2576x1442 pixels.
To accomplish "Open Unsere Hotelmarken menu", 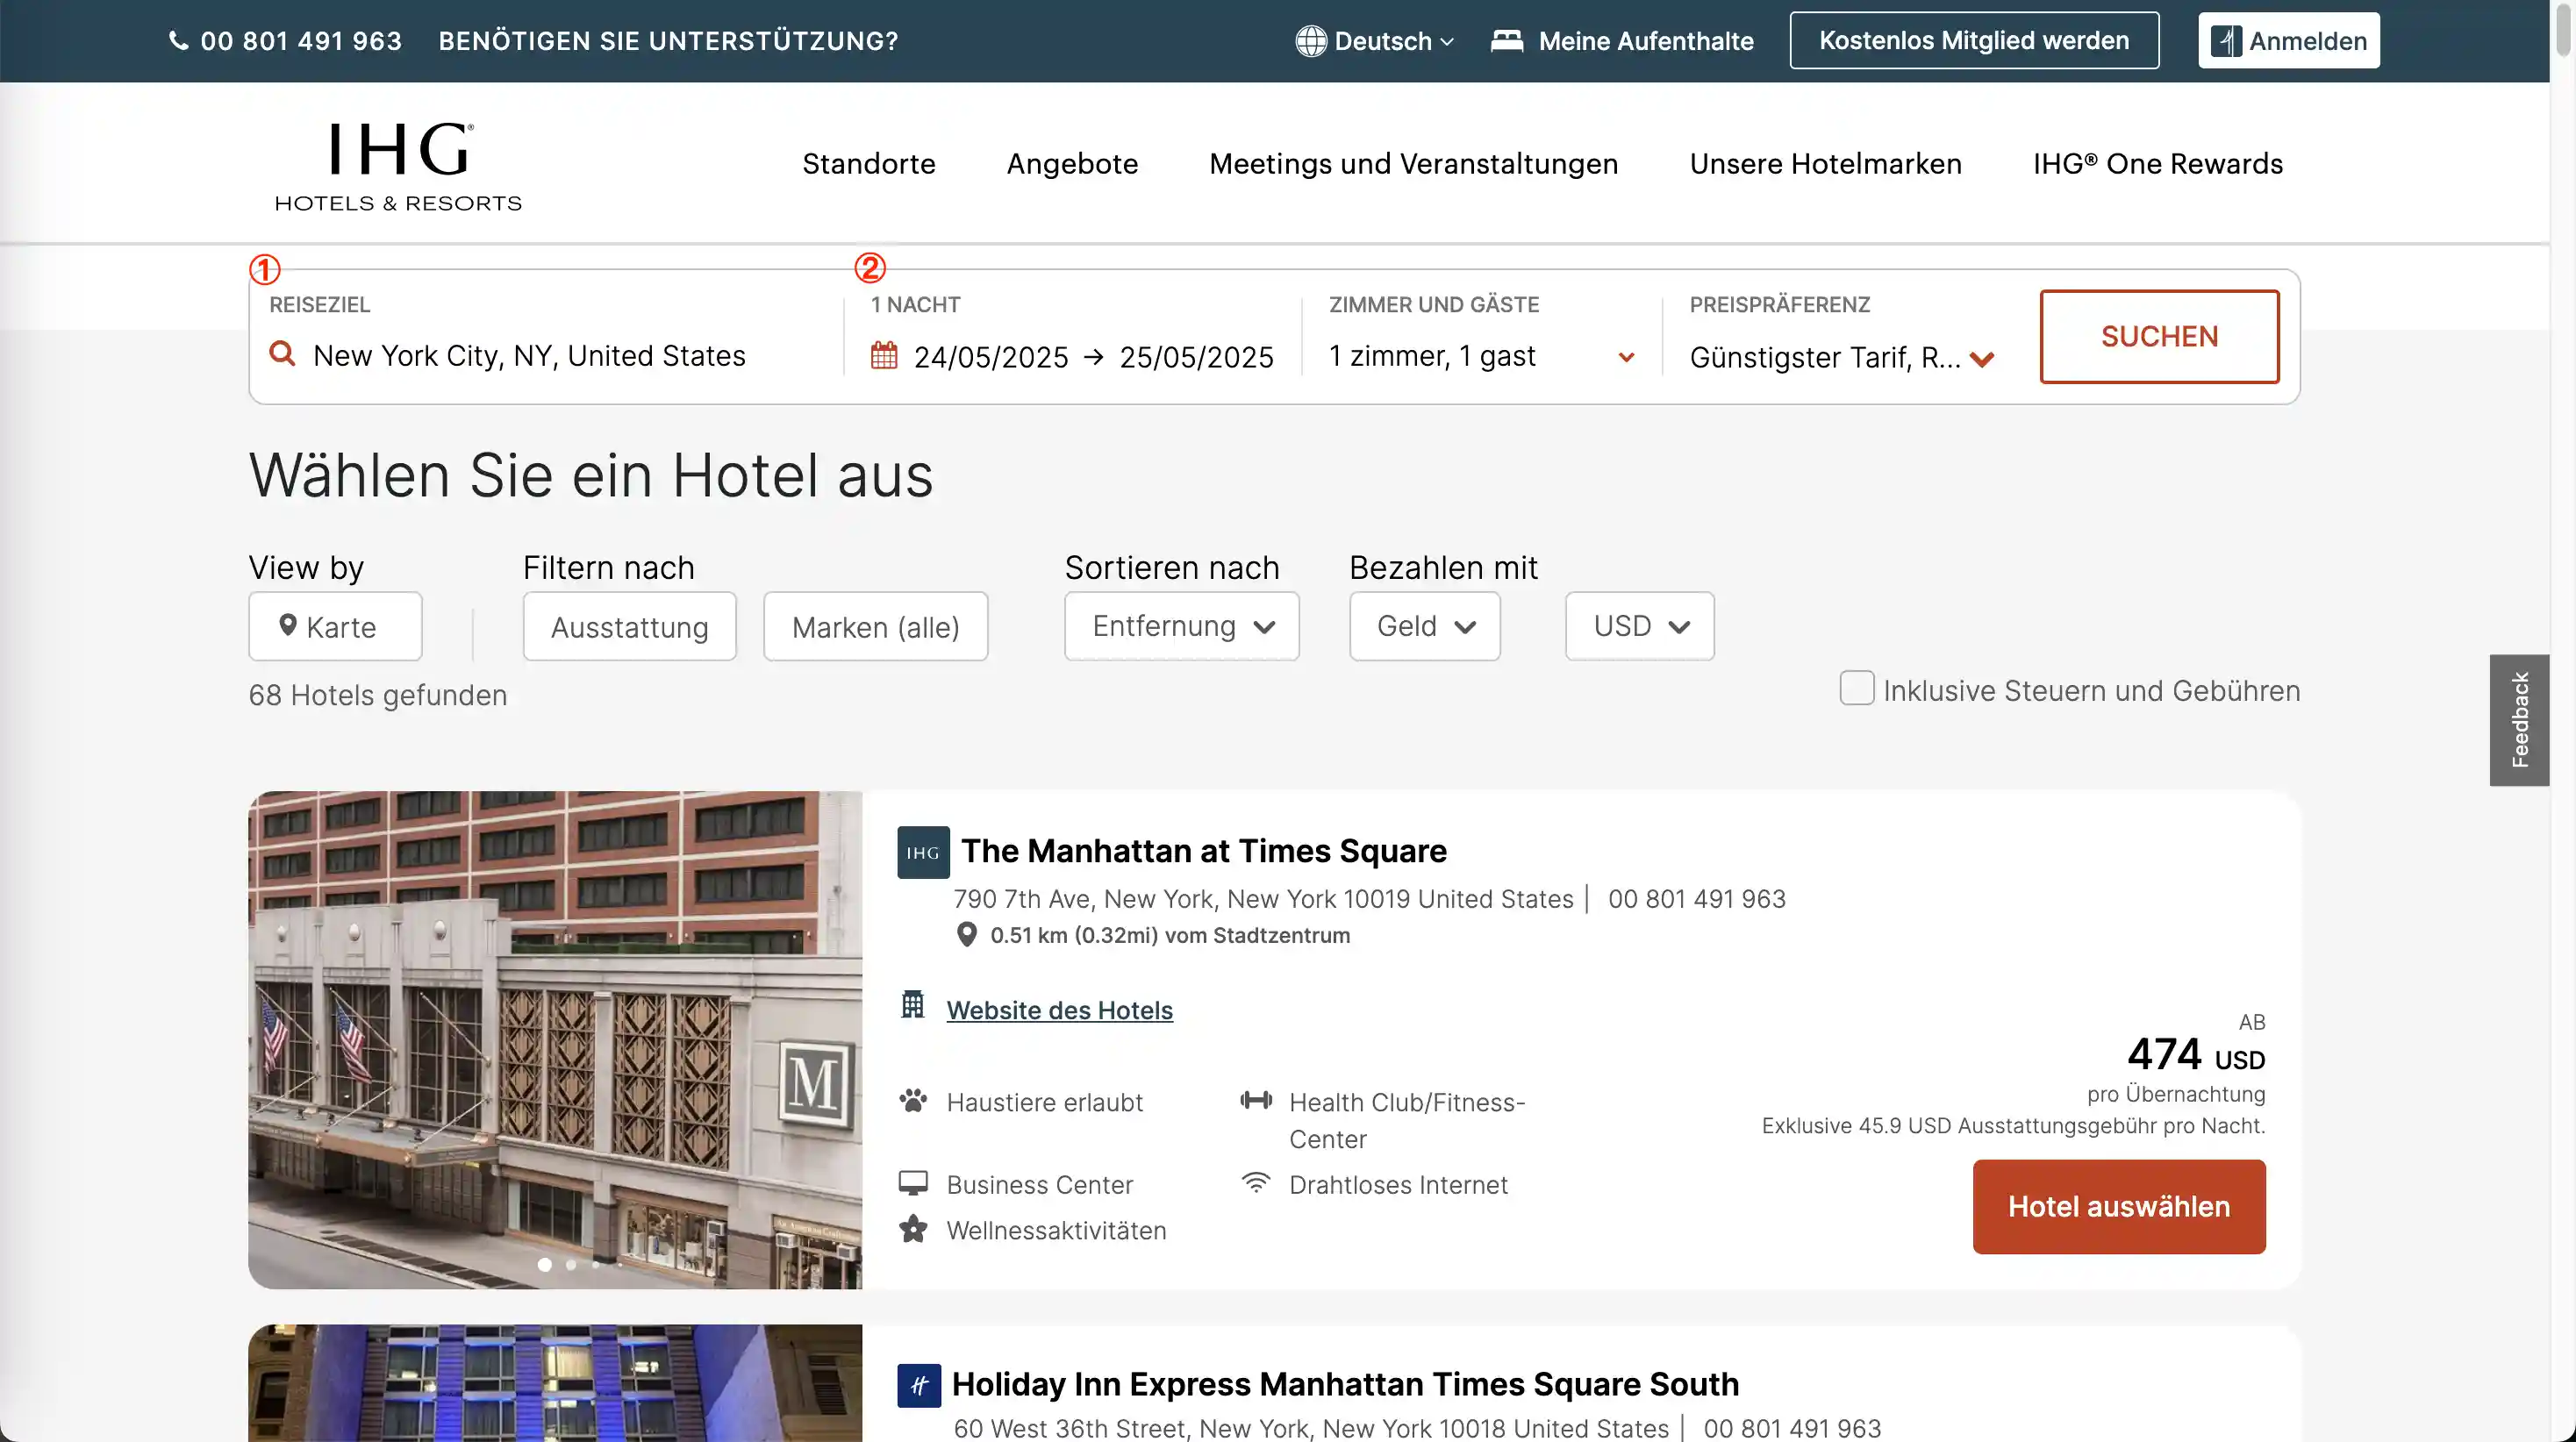I will click(x=1825, y=164).
